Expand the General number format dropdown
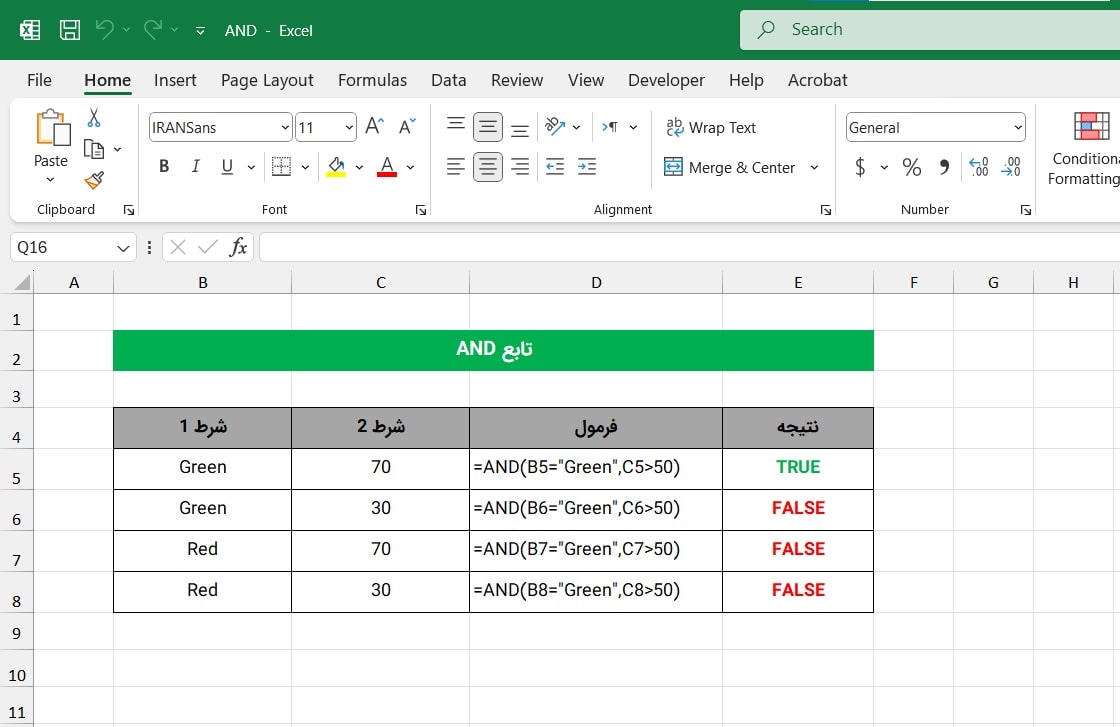This screenshot has height=727, width=1120. 1018,128
